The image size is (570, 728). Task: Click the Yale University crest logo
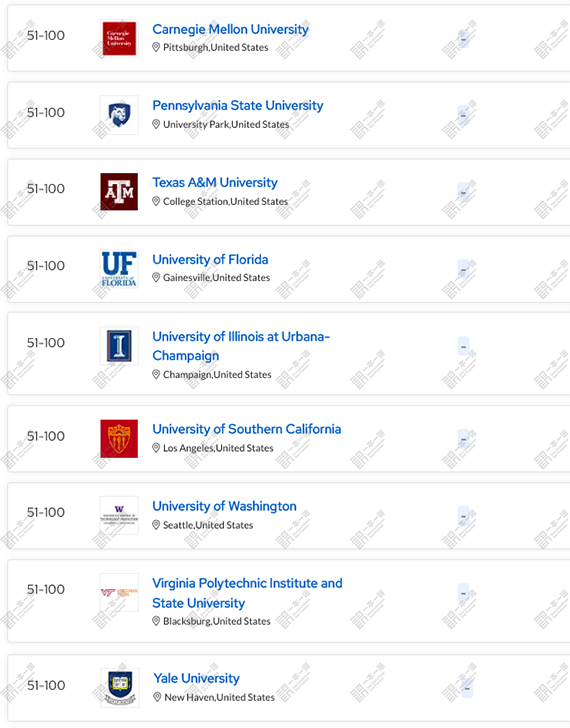120,688
